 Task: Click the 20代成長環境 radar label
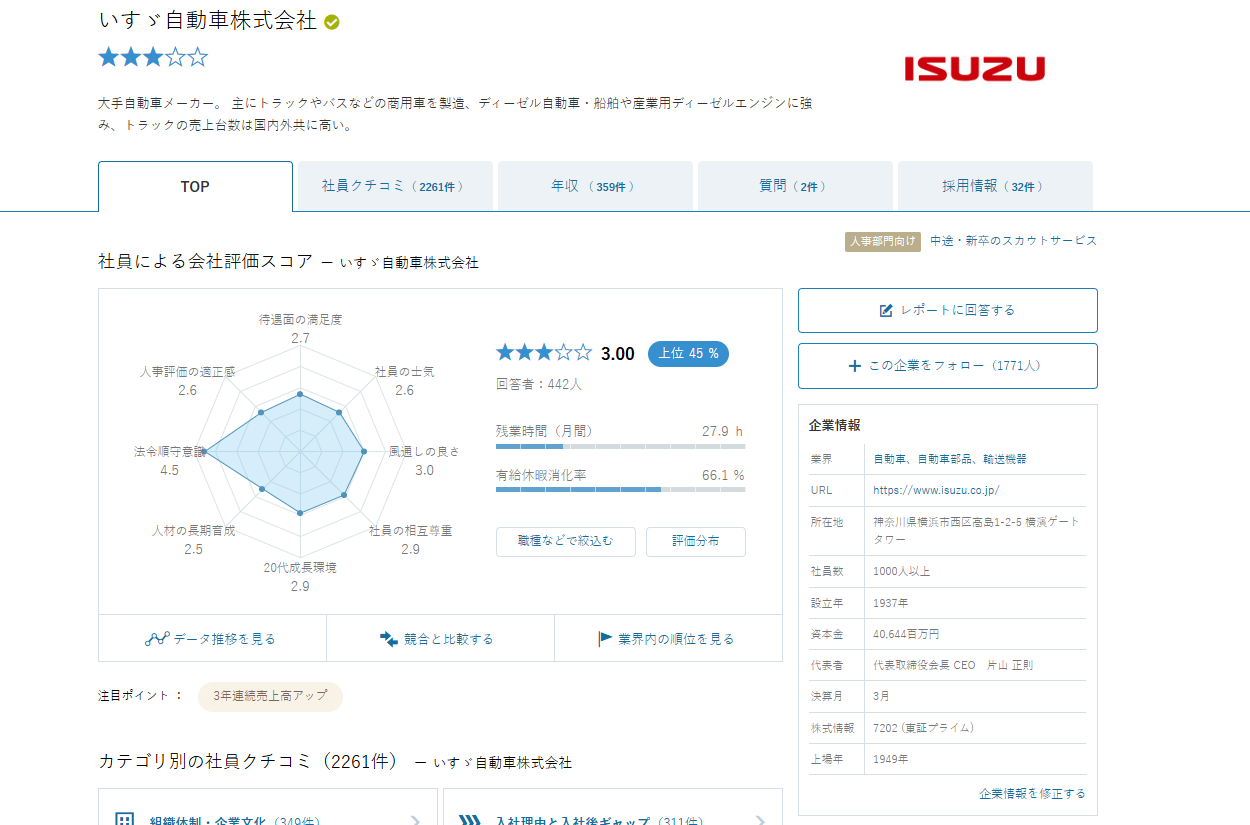click(x=300, y=568)
